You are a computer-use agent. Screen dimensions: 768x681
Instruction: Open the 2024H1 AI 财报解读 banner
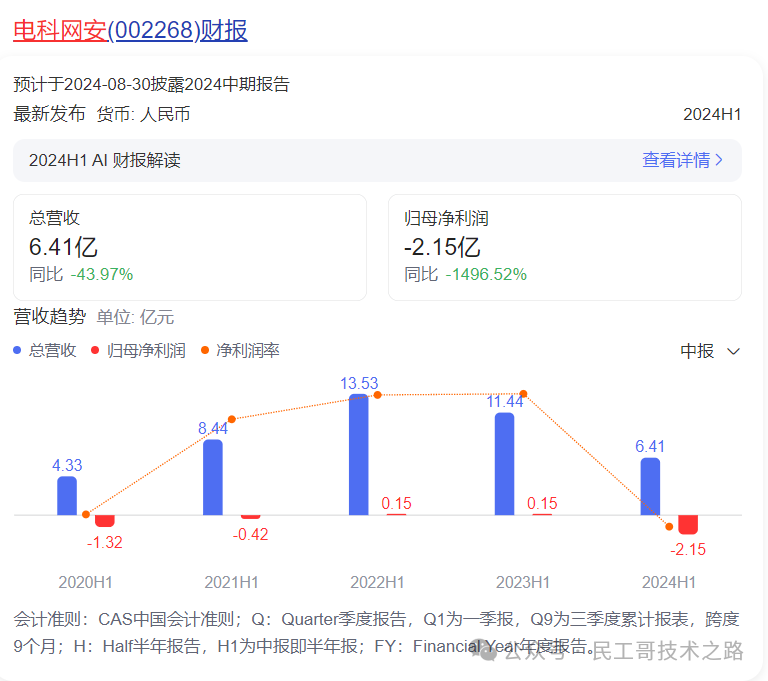[x=377, y=160]
